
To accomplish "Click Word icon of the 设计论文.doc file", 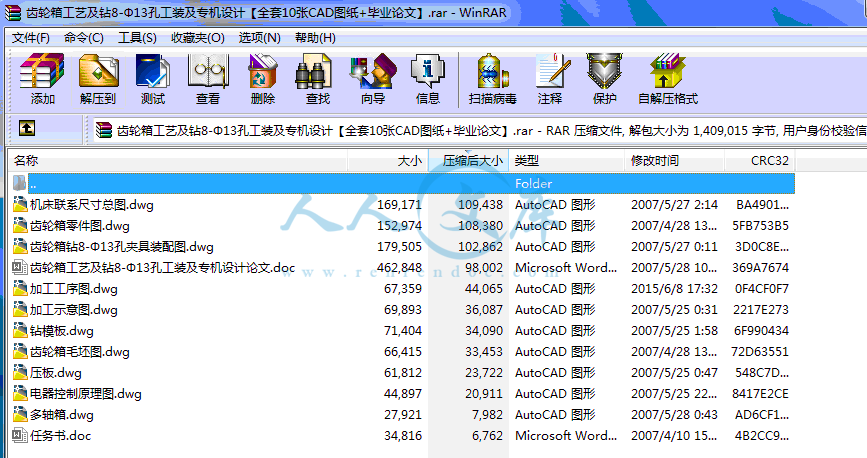I will [x=20, y=268].
